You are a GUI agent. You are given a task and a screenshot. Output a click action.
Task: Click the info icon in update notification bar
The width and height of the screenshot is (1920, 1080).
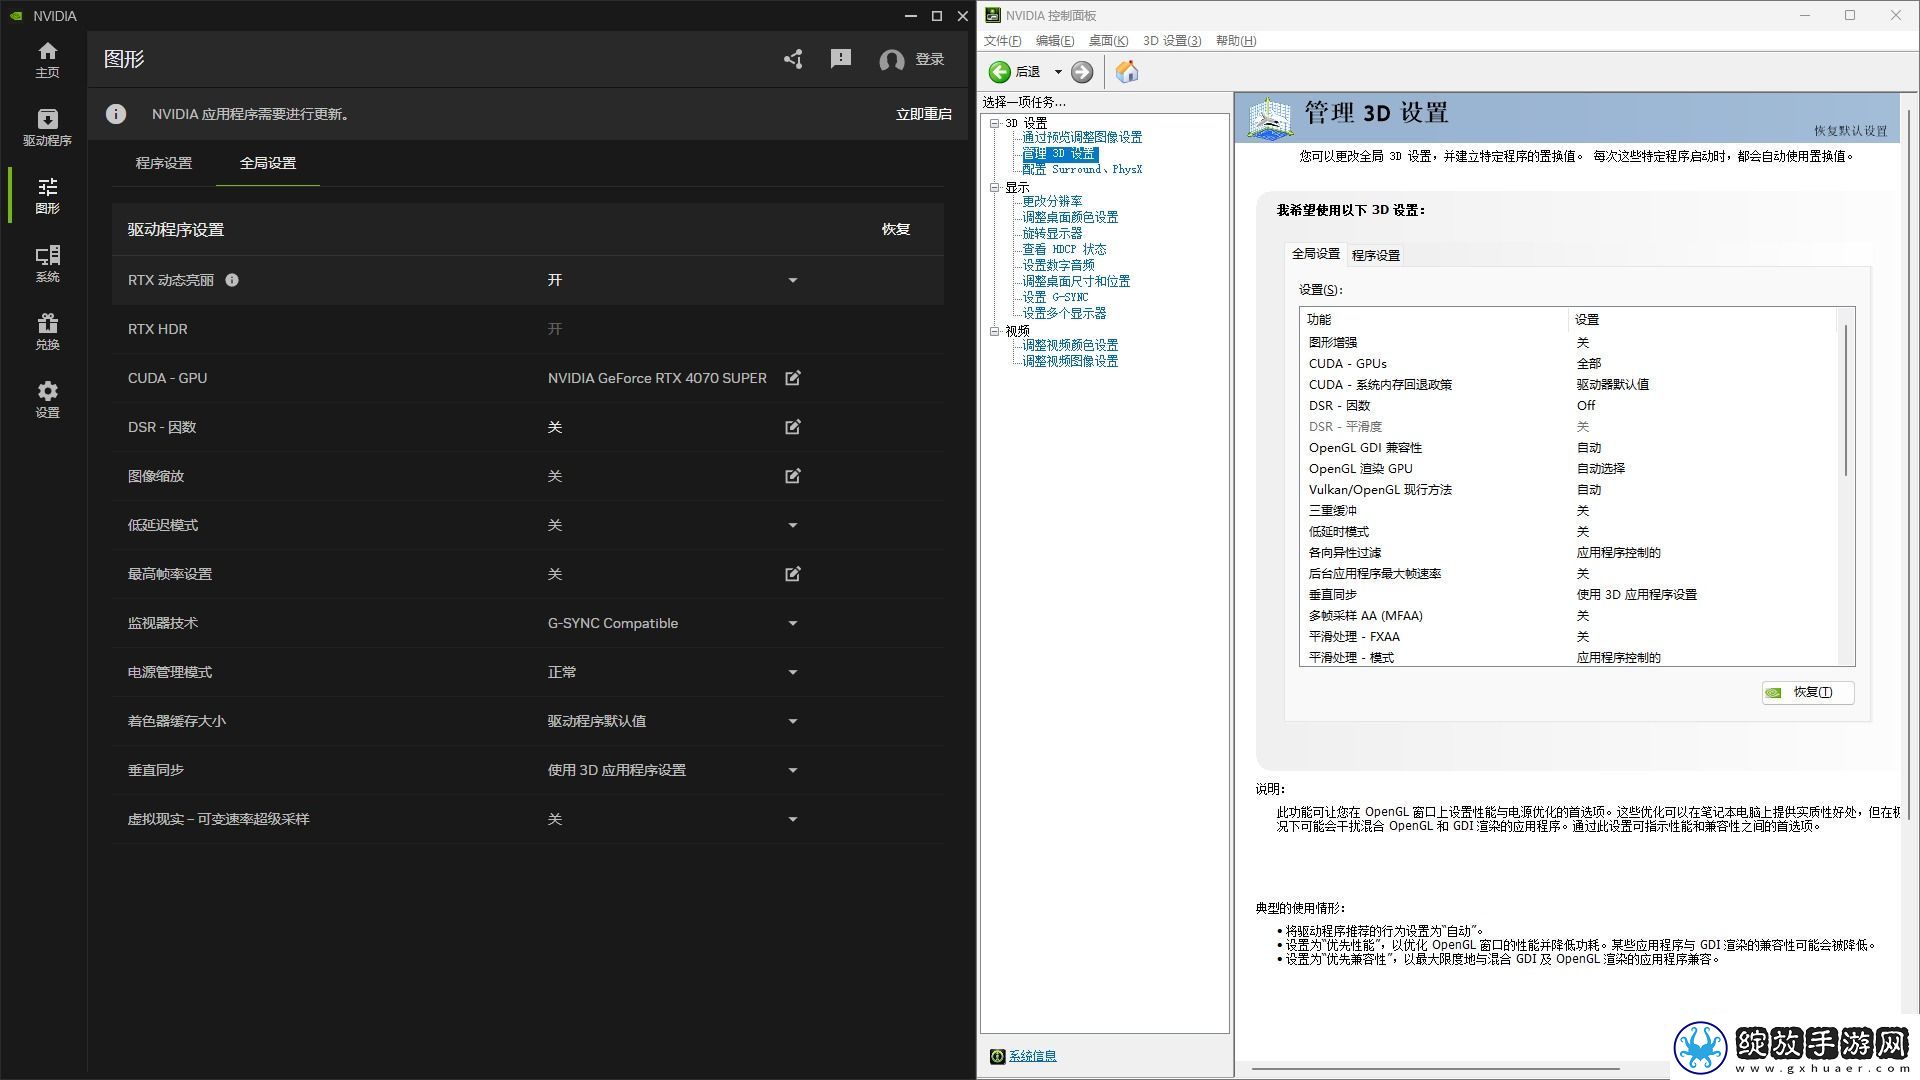click(x=116, y=114)
